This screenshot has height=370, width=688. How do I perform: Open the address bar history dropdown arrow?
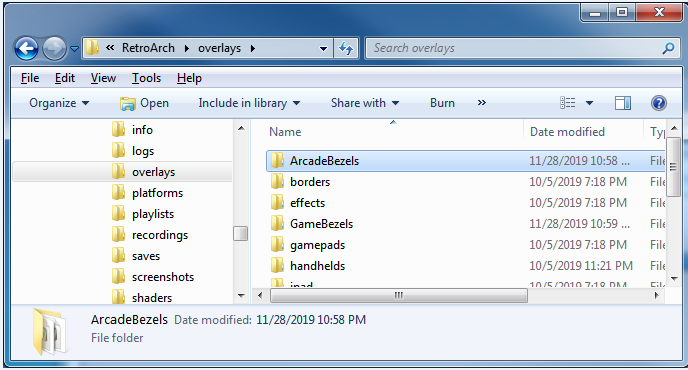tap(323, 49)
